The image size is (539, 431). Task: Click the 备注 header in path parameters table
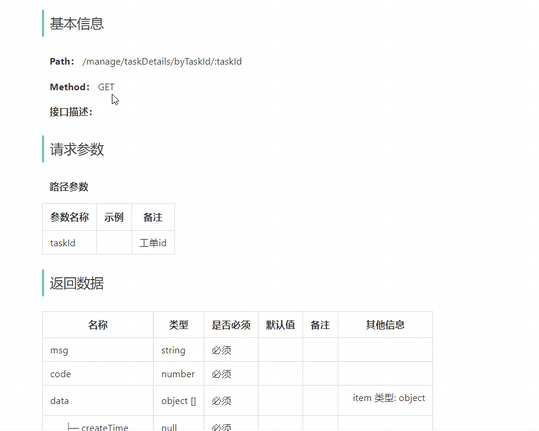tap(153, 217)
